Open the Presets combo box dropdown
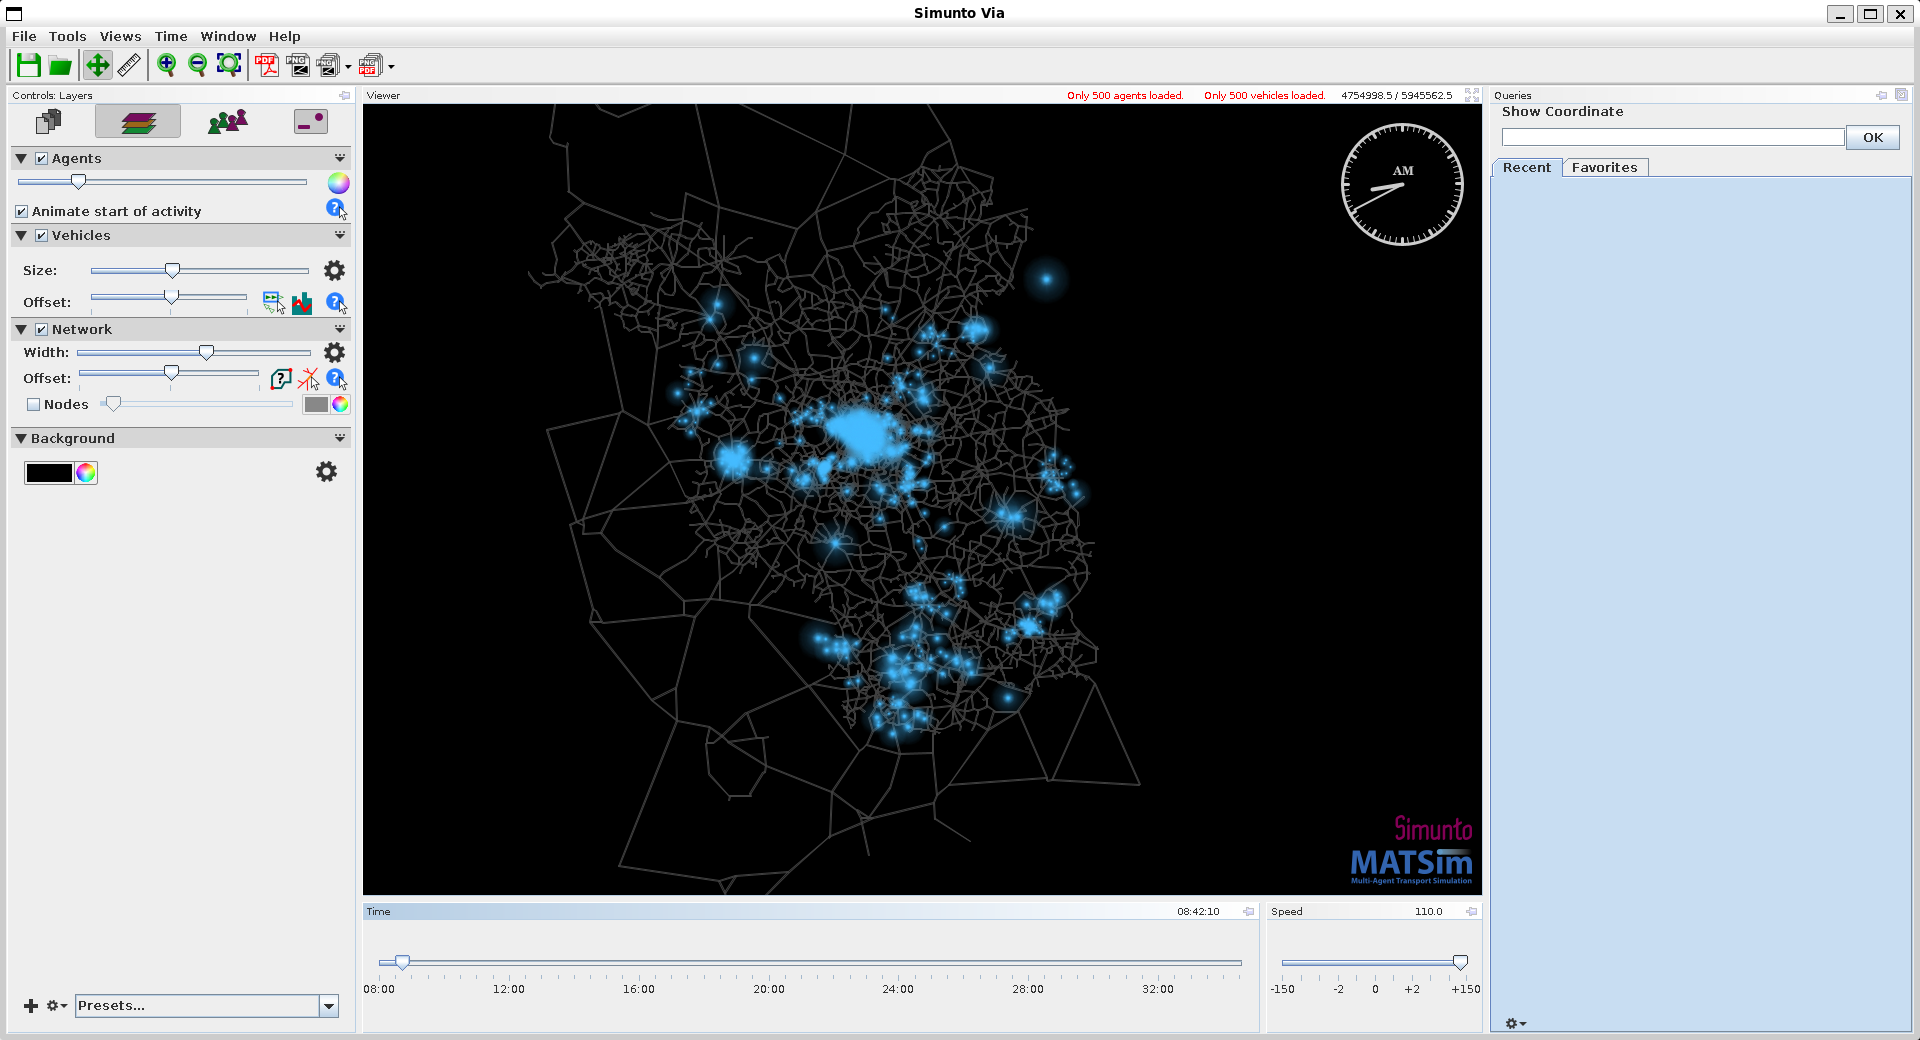This screenshot has height=1040, width=1920. pyautogui.click(x=328, y=1006)
